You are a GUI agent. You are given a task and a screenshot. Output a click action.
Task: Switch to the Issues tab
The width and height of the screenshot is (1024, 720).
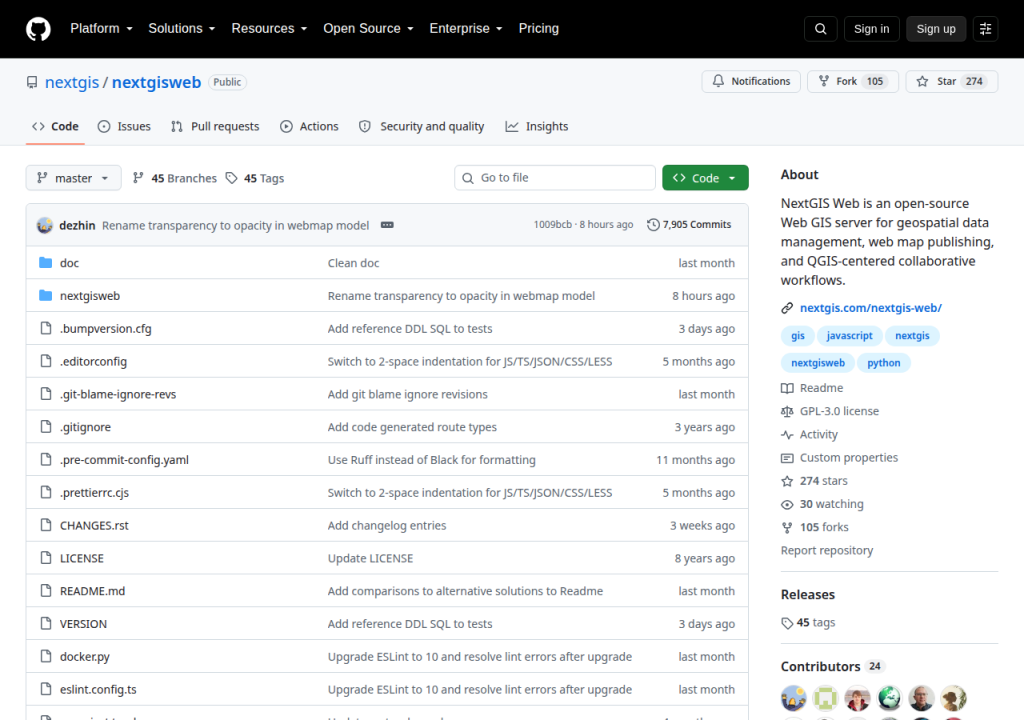[x=124, y=127]
